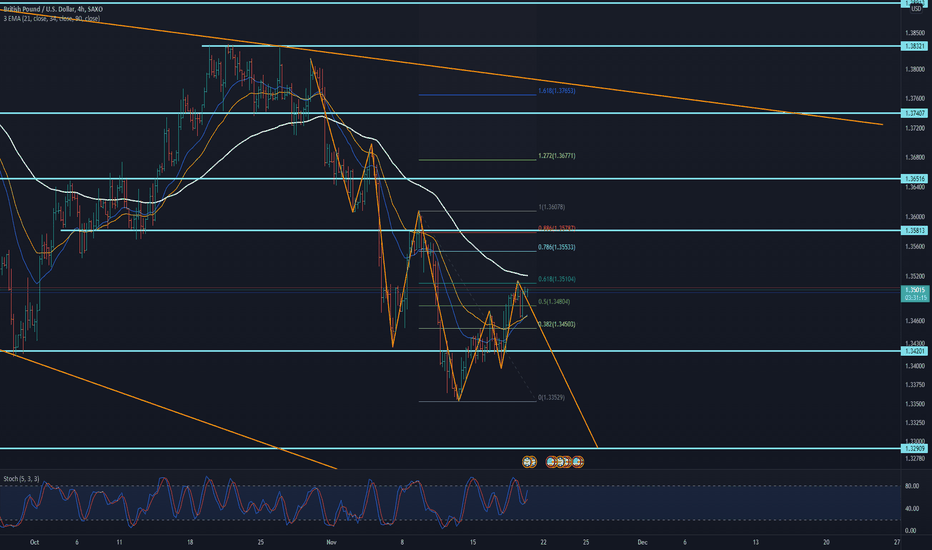Open the Stoch (5, 3, 3) indicator legend
The width and height of the screenshot is (932, 550).
[21, 479]
